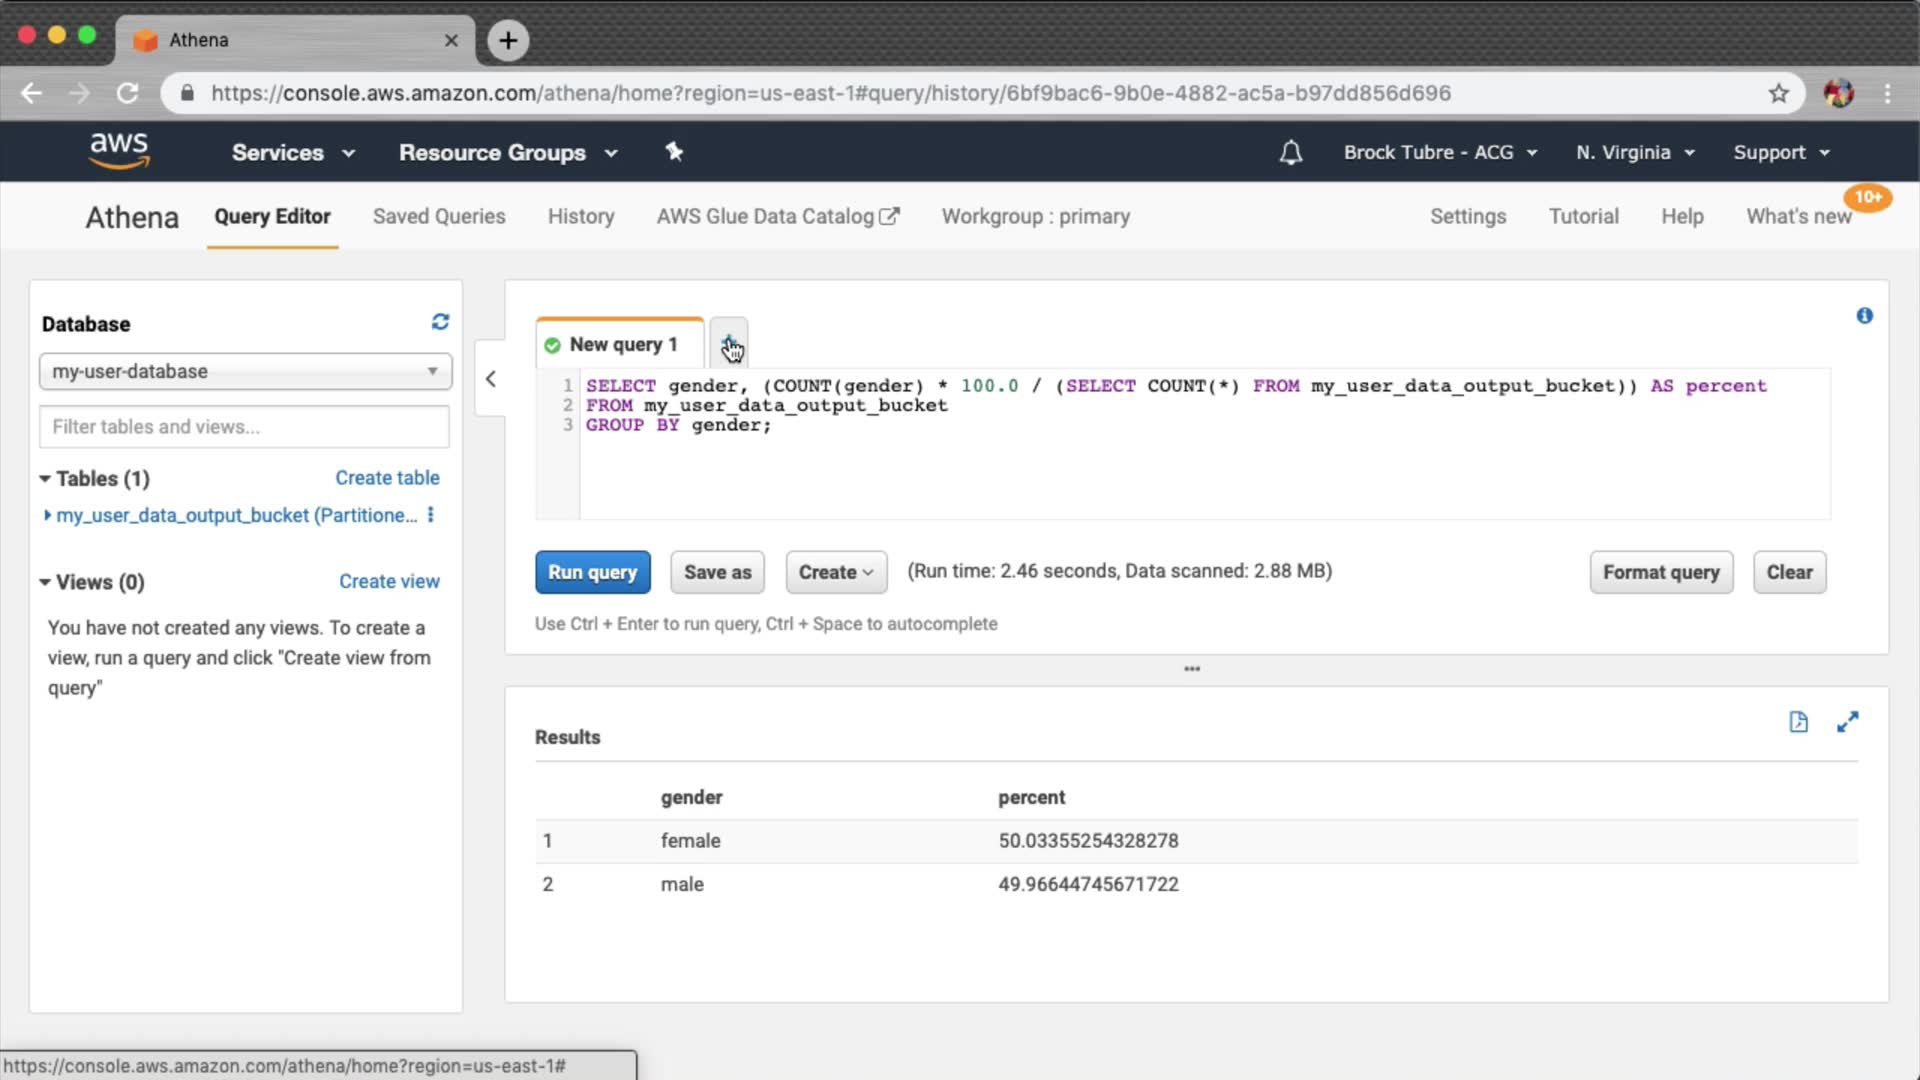Open the Create dropdown button

tap(835, 572)
